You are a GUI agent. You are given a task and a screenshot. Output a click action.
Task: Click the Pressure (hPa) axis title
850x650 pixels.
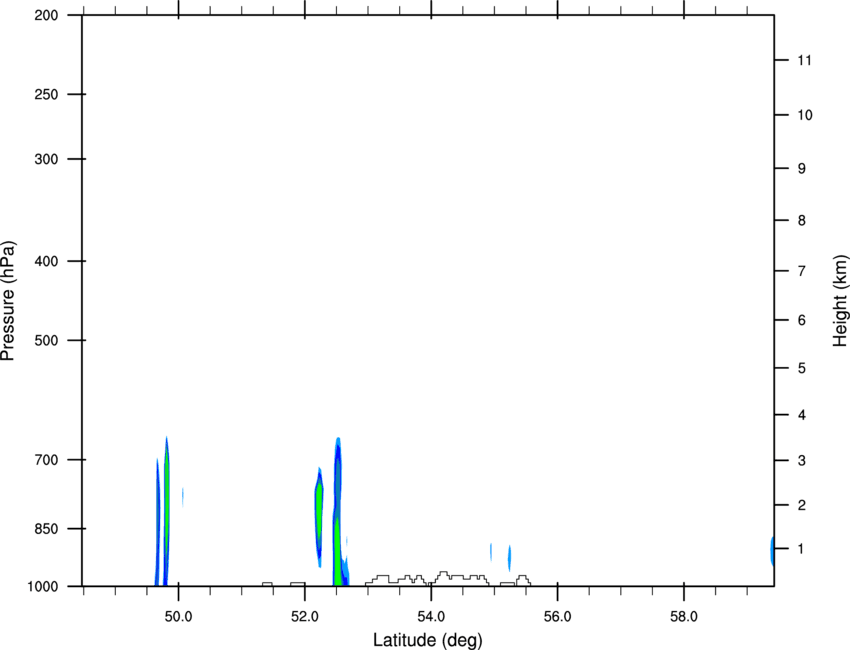[x=8, y=301]
